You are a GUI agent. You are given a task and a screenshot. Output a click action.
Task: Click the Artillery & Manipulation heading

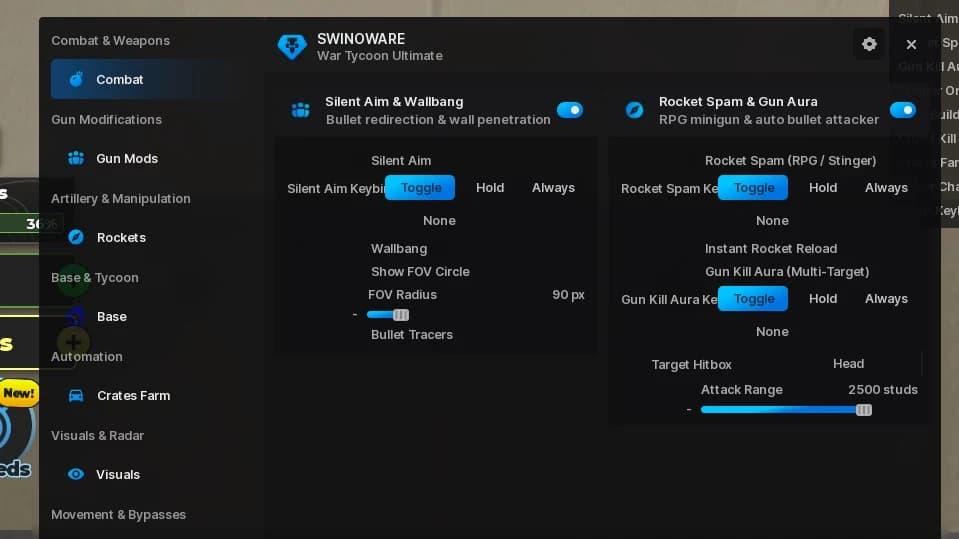point(120,199)
